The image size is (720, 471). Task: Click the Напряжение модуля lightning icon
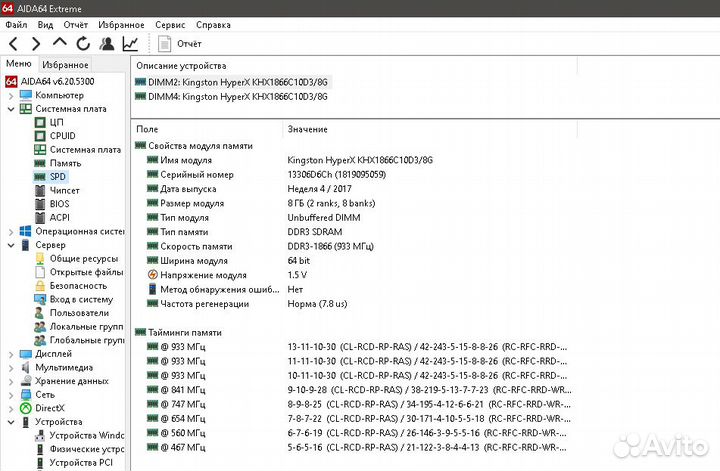click(152, 275)
